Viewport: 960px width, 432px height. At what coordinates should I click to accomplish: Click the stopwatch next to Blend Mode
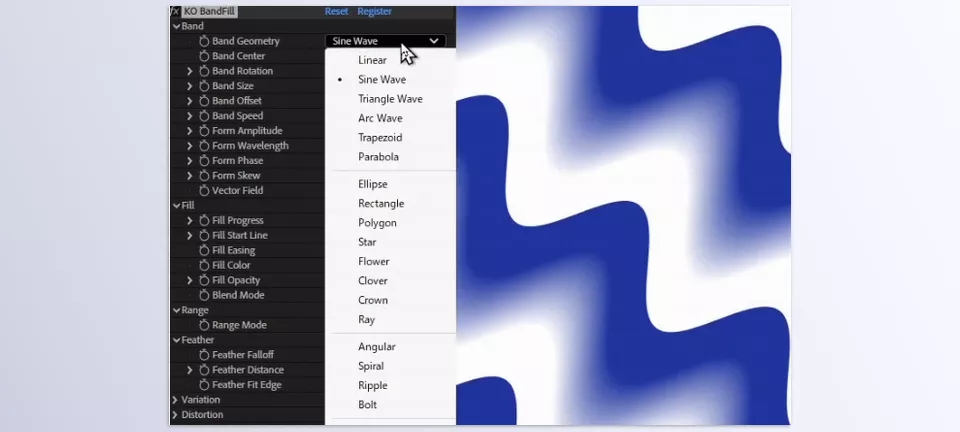coord(204,295)
